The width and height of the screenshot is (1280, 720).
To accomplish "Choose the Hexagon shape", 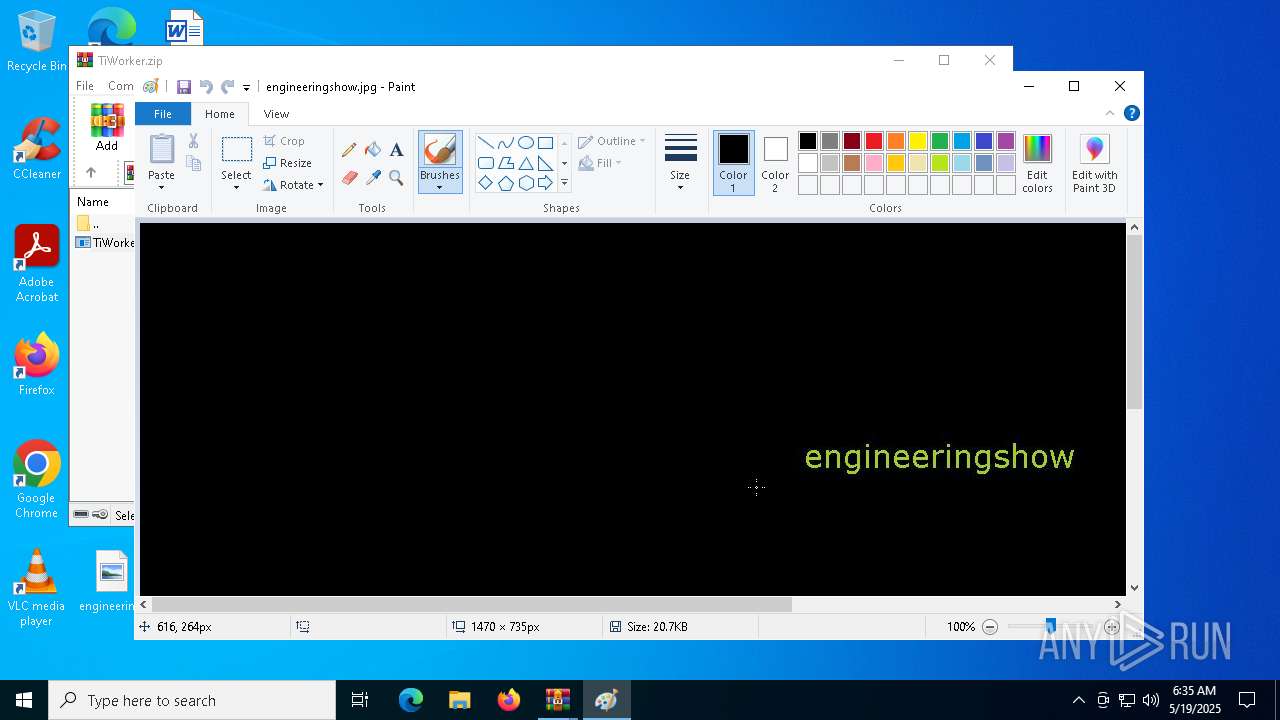I will [x=525, y=183].
